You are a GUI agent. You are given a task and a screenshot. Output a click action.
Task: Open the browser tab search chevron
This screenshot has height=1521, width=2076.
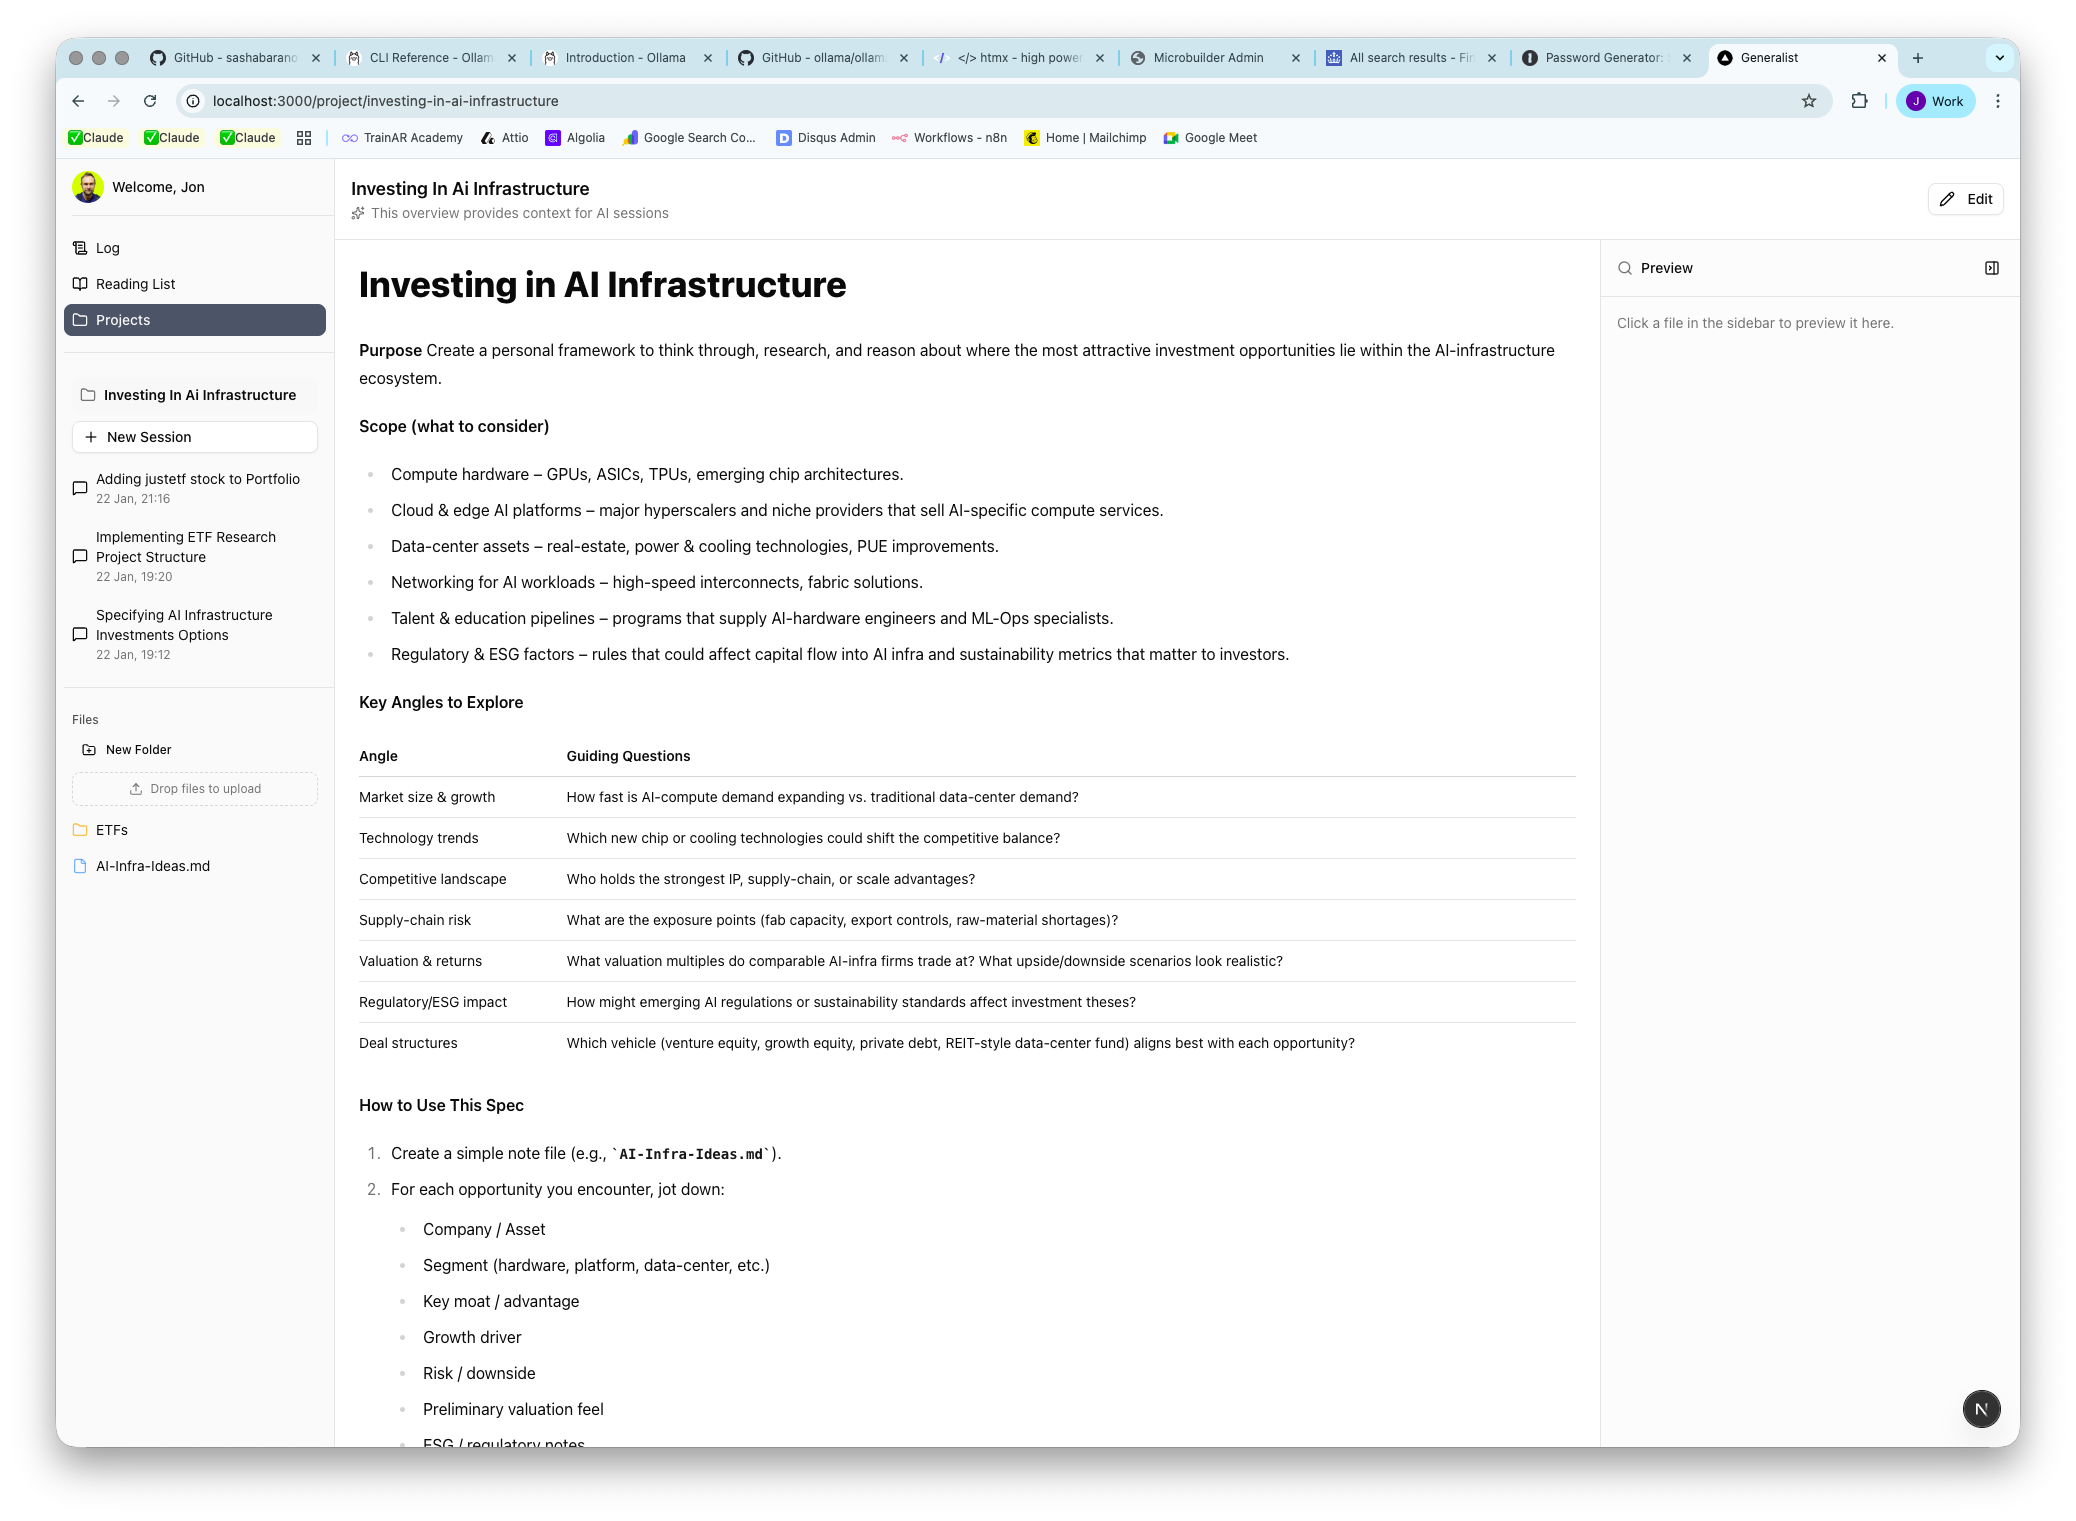pyautogui.click(x=1998, y=58)
